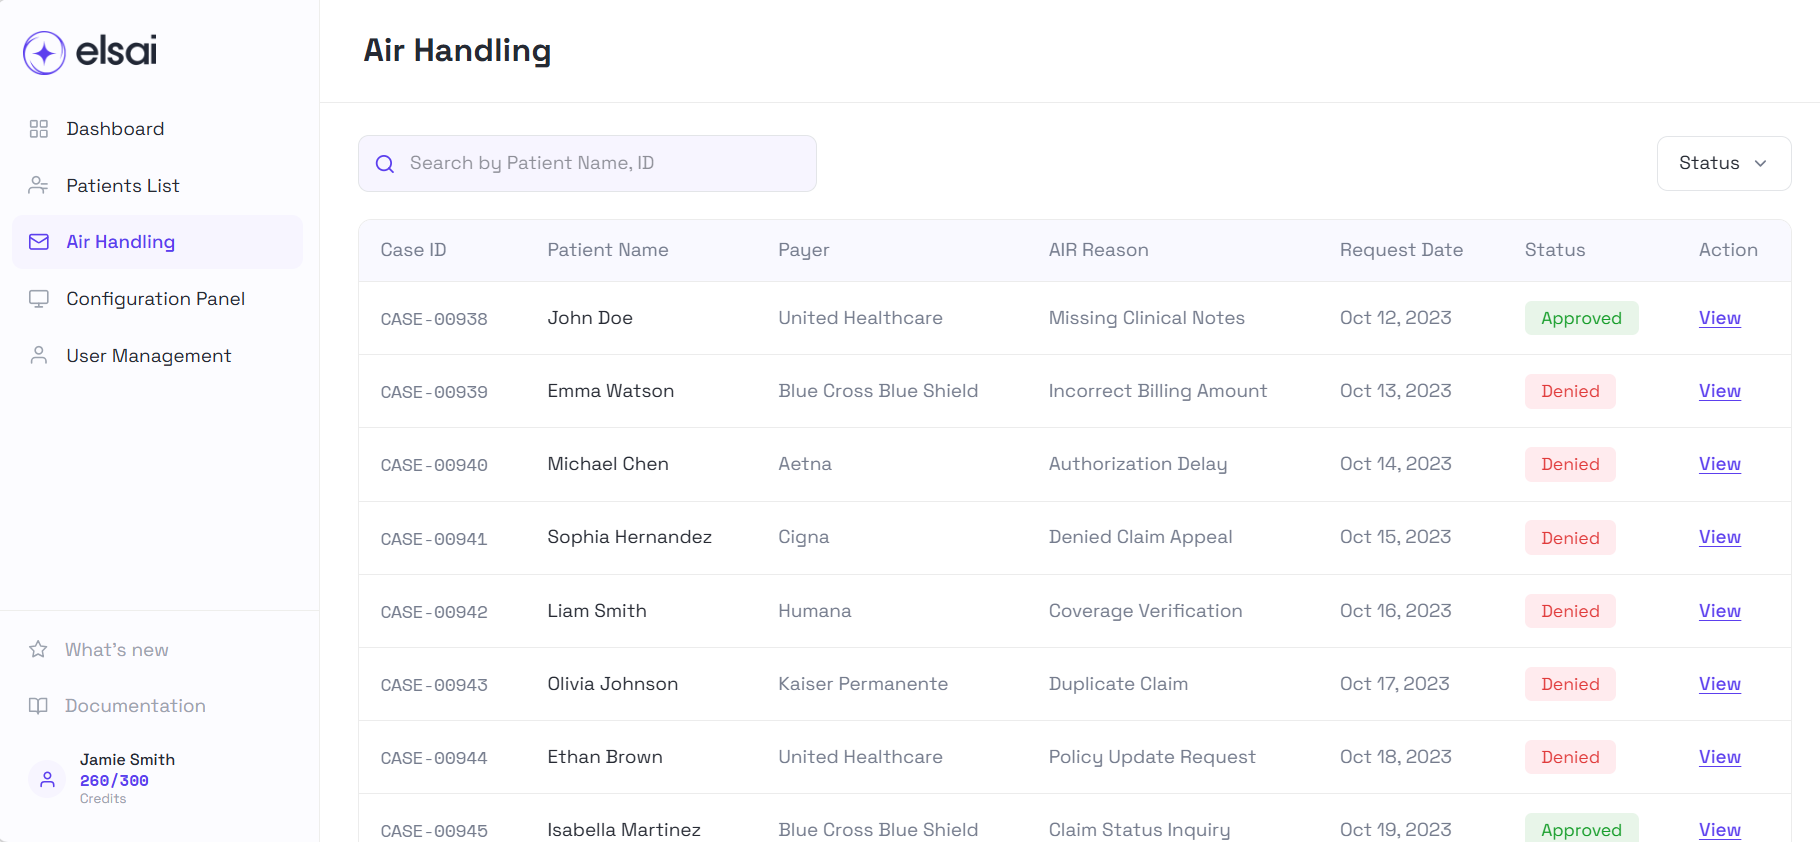Click Denied badge for Olivia Johnson

[x=1570, y=684]
